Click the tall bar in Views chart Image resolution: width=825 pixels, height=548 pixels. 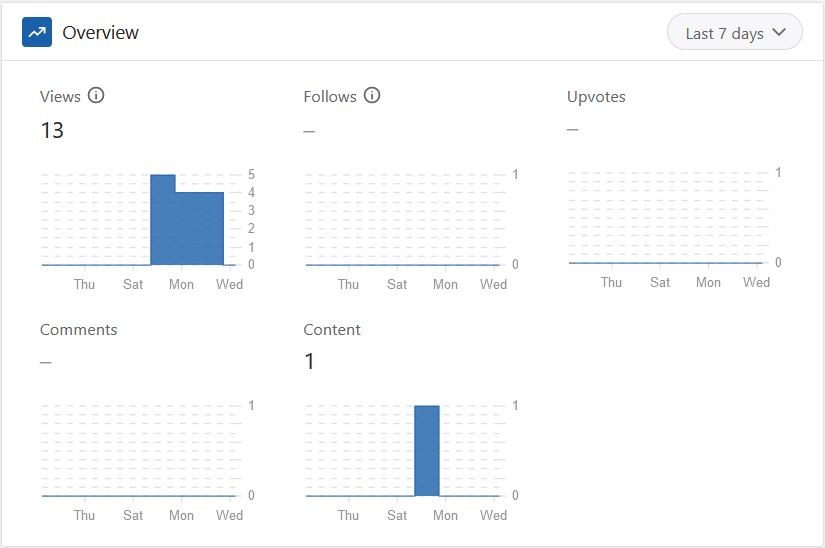pyautogui.click(x=163, y=220)
